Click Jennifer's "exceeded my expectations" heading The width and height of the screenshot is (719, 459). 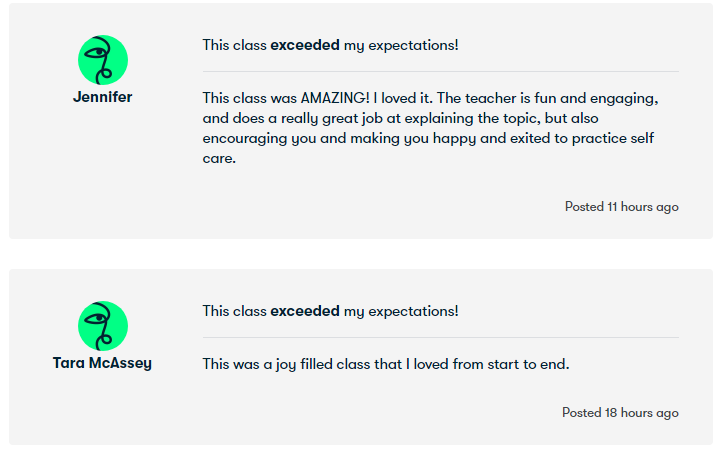(330, 45)
